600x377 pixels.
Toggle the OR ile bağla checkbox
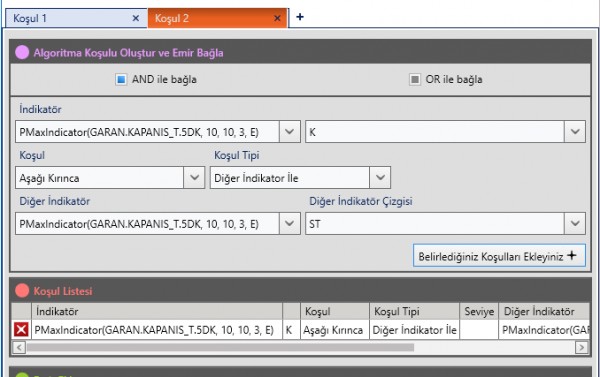click(x=414, y=80)
